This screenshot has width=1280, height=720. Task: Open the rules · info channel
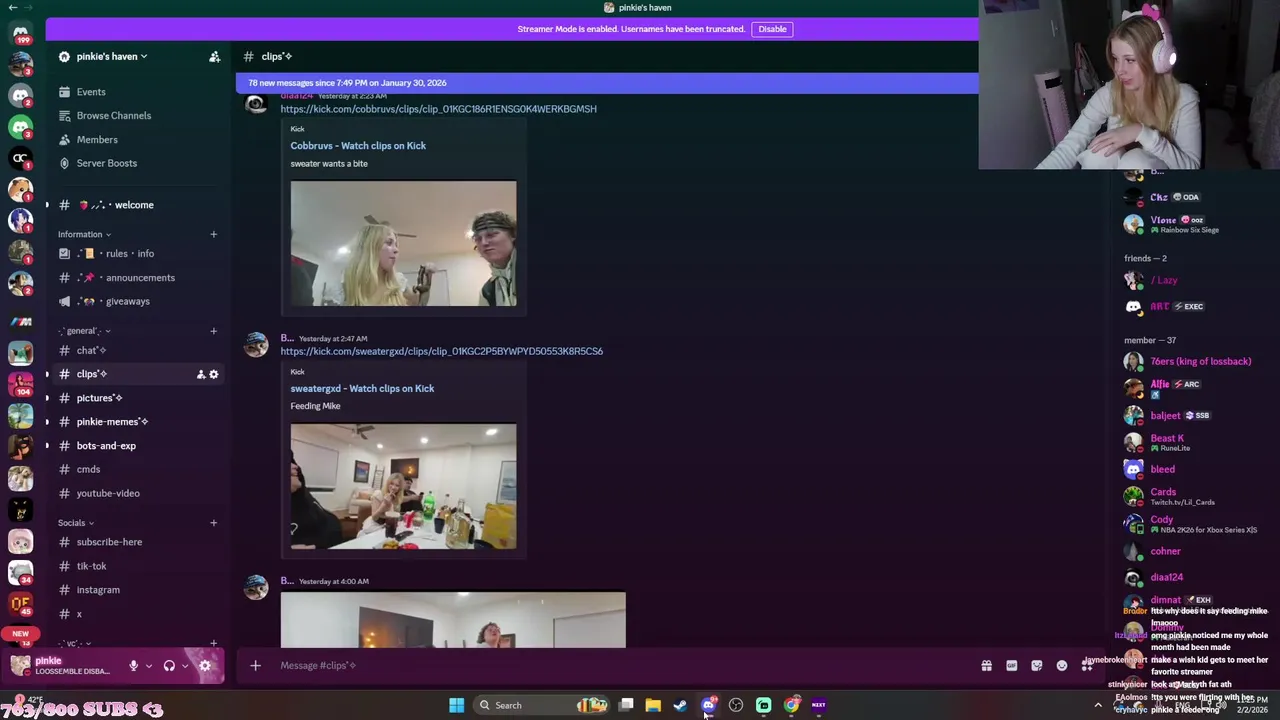[130, 254]
